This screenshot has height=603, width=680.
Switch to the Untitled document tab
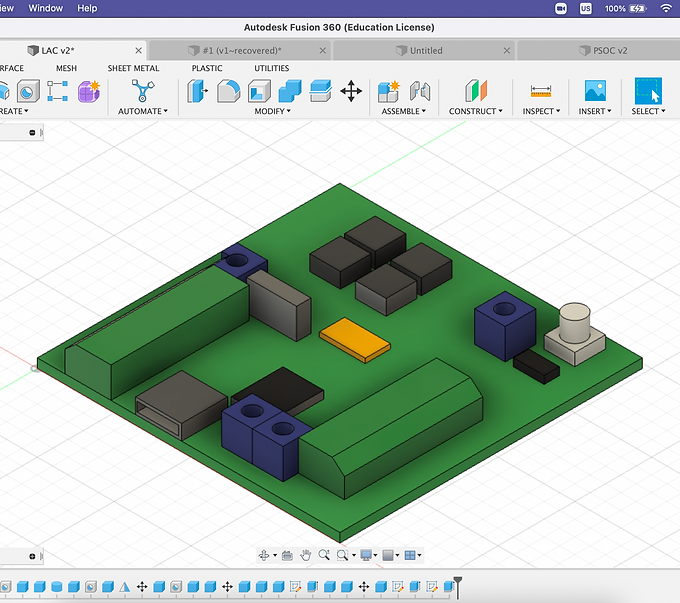pyautogui.click(x=424, y=50)
